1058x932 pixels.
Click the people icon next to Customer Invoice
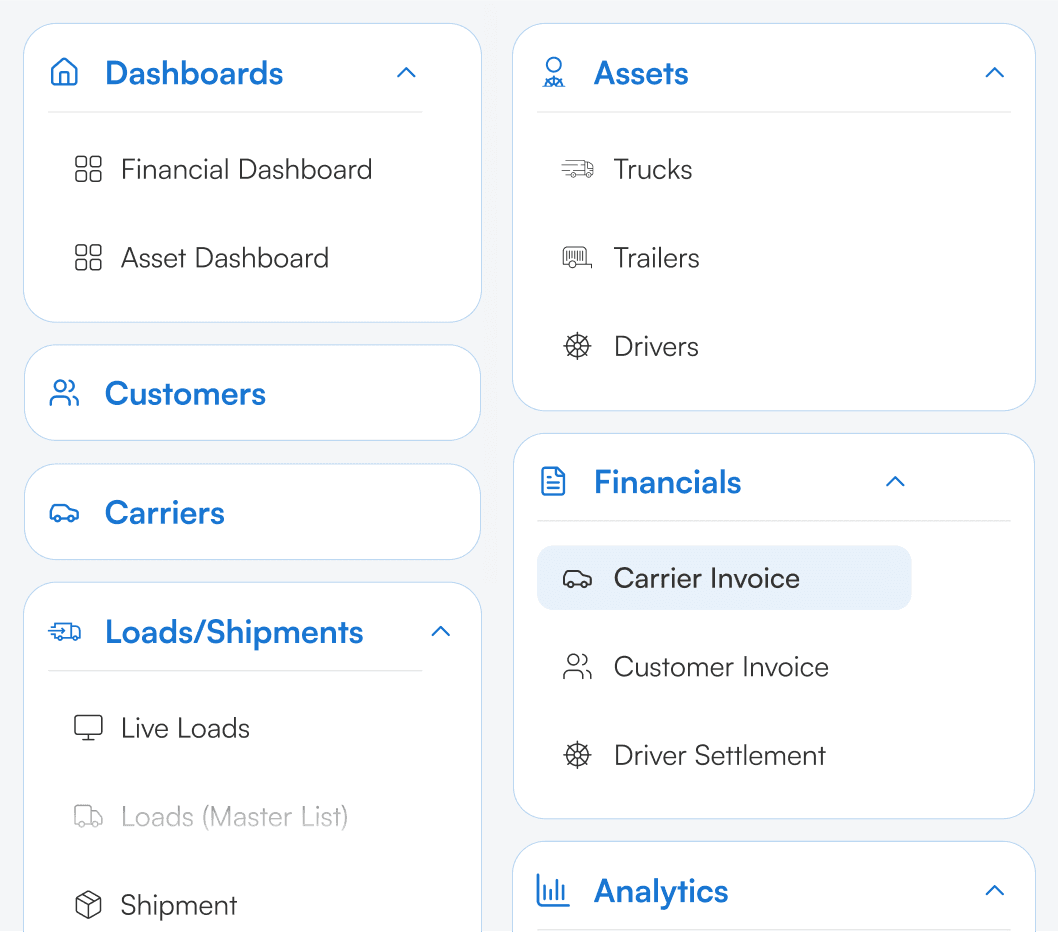(x=577, y=667)
